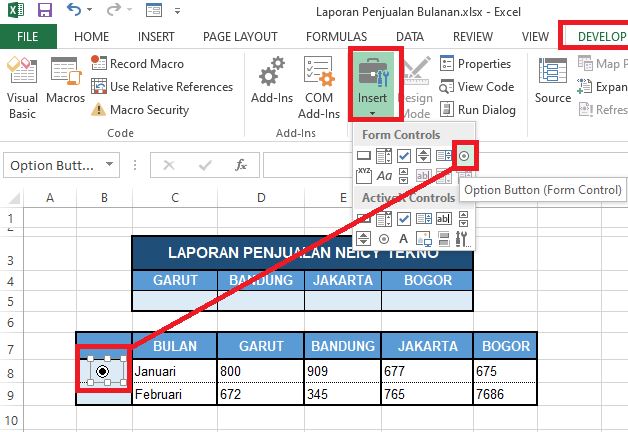Open COM Add-Ins dialog
Screen dimensions: 628x432
pos(319,88)
